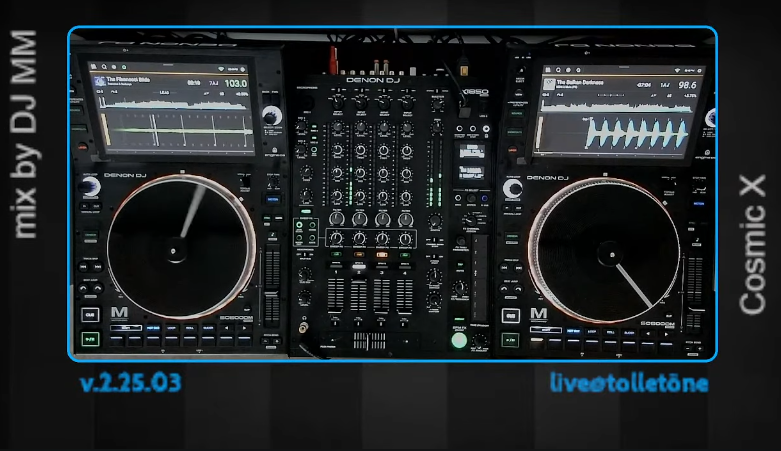
Task: Toggle CENSOR button on the right deck
Action: 512,236
